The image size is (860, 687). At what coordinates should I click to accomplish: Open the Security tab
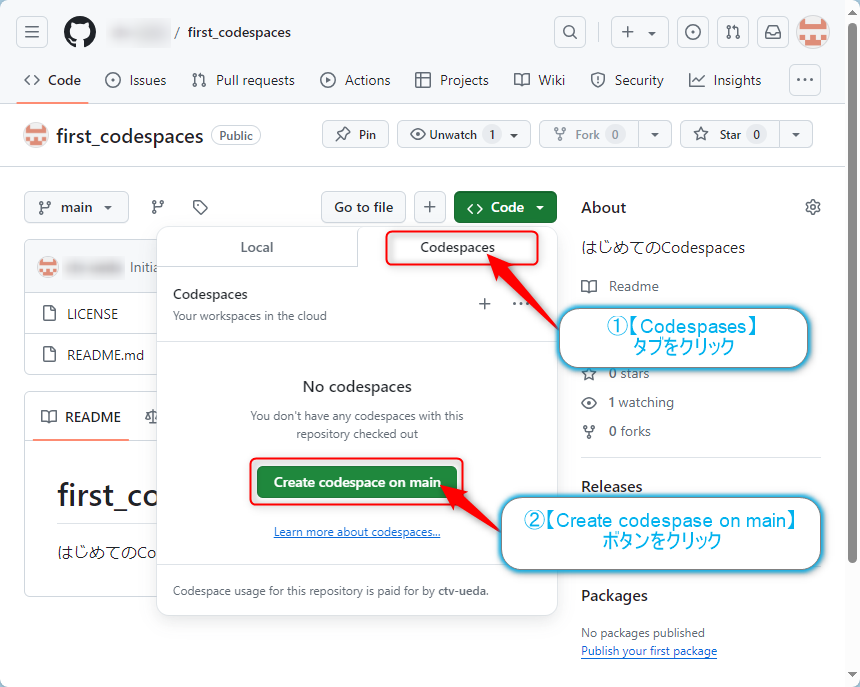coord(627,80)
